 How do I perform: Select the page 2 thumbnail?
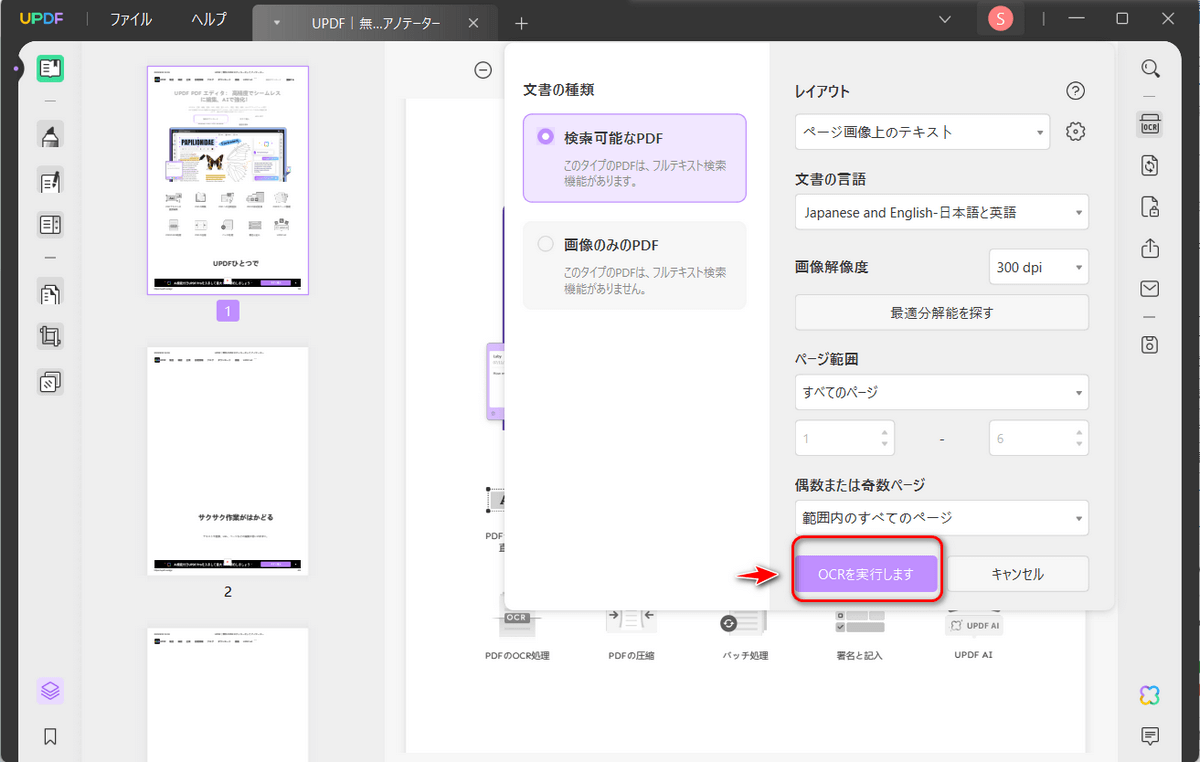point(227,460)
